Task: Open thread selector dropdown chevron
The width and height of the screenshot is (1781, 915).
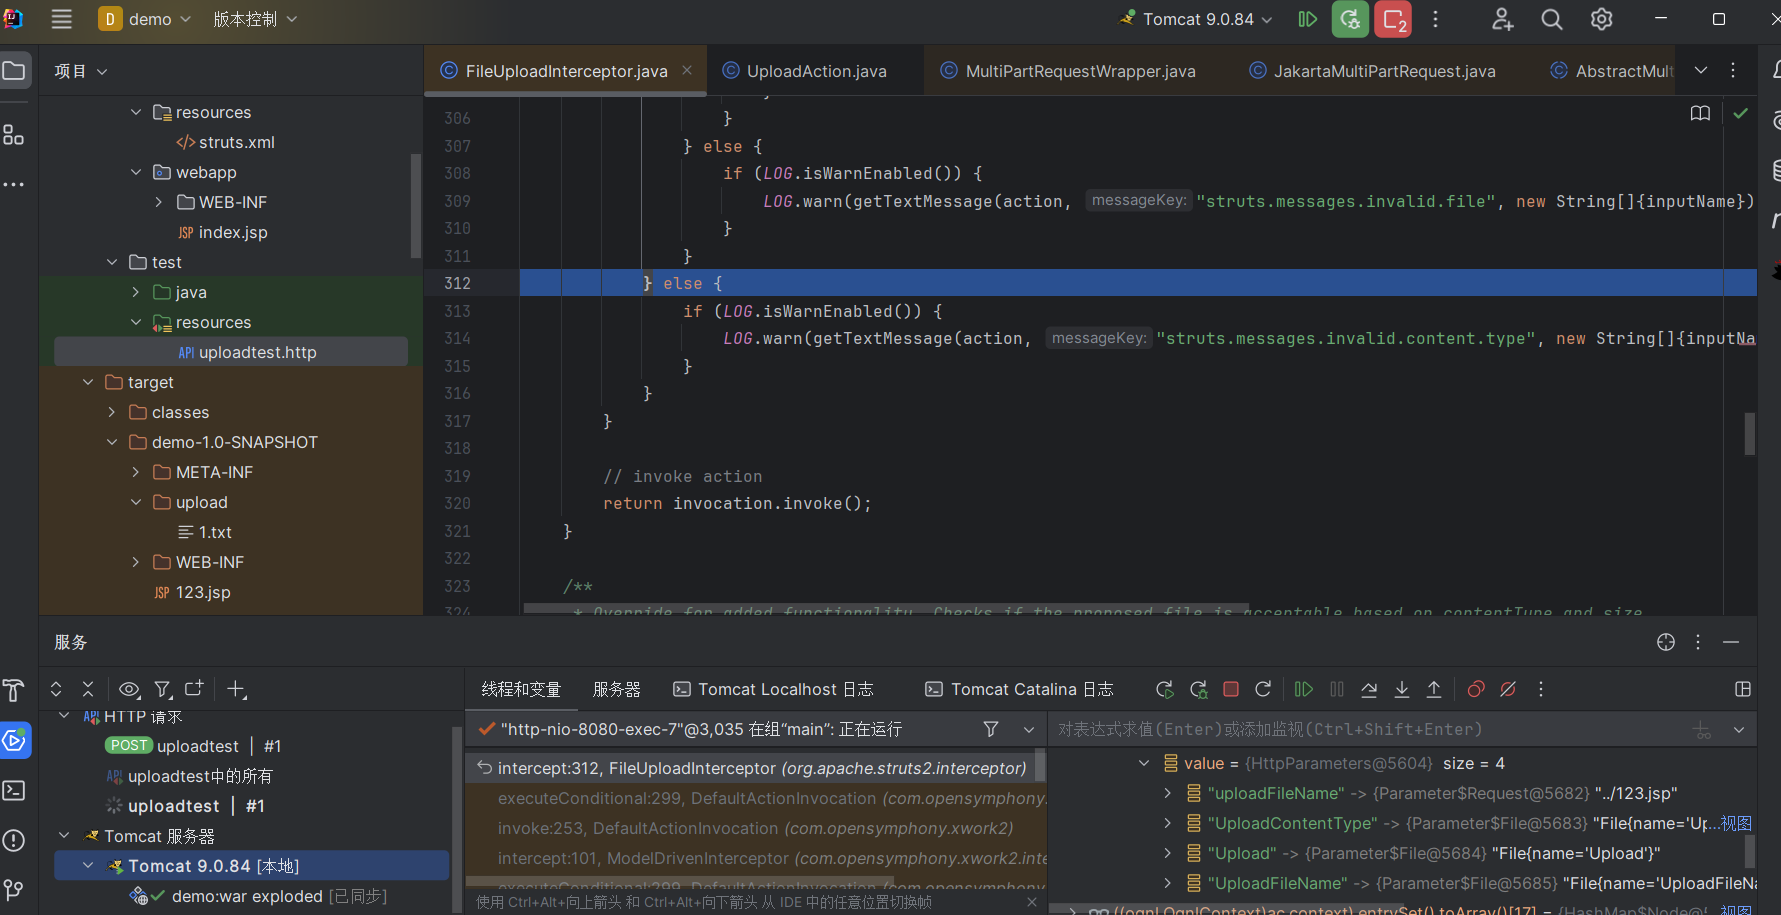Action: tap(1029, 729)
